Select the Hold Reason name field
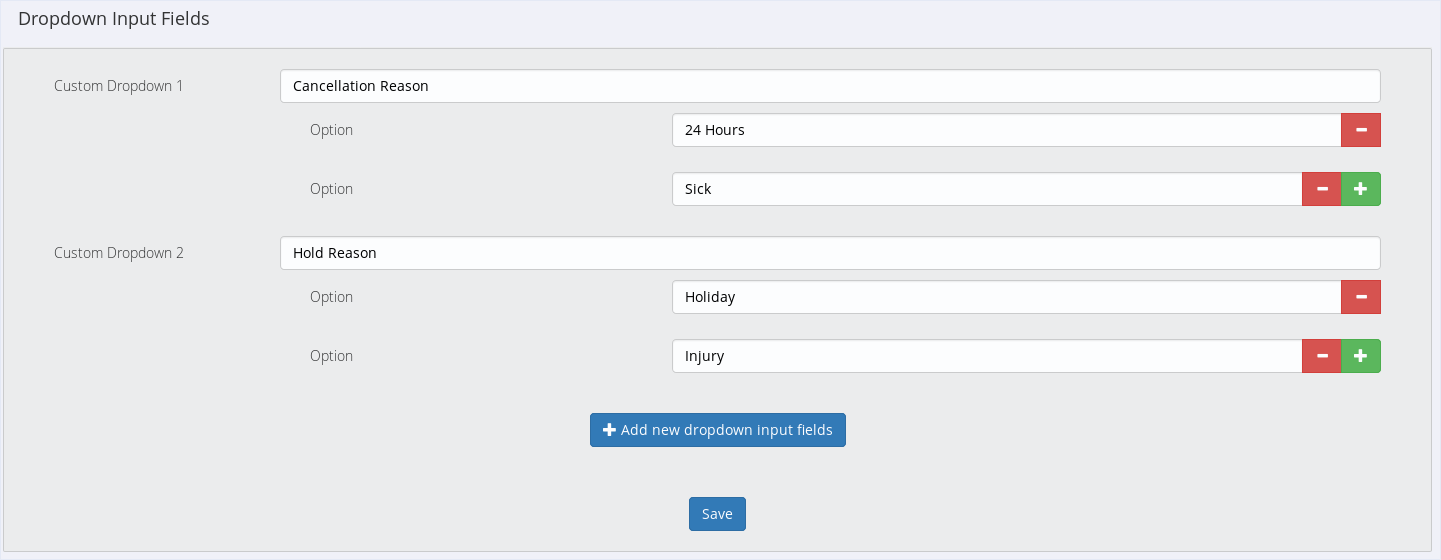1441x560 pixels. click(x=830, y=253)
